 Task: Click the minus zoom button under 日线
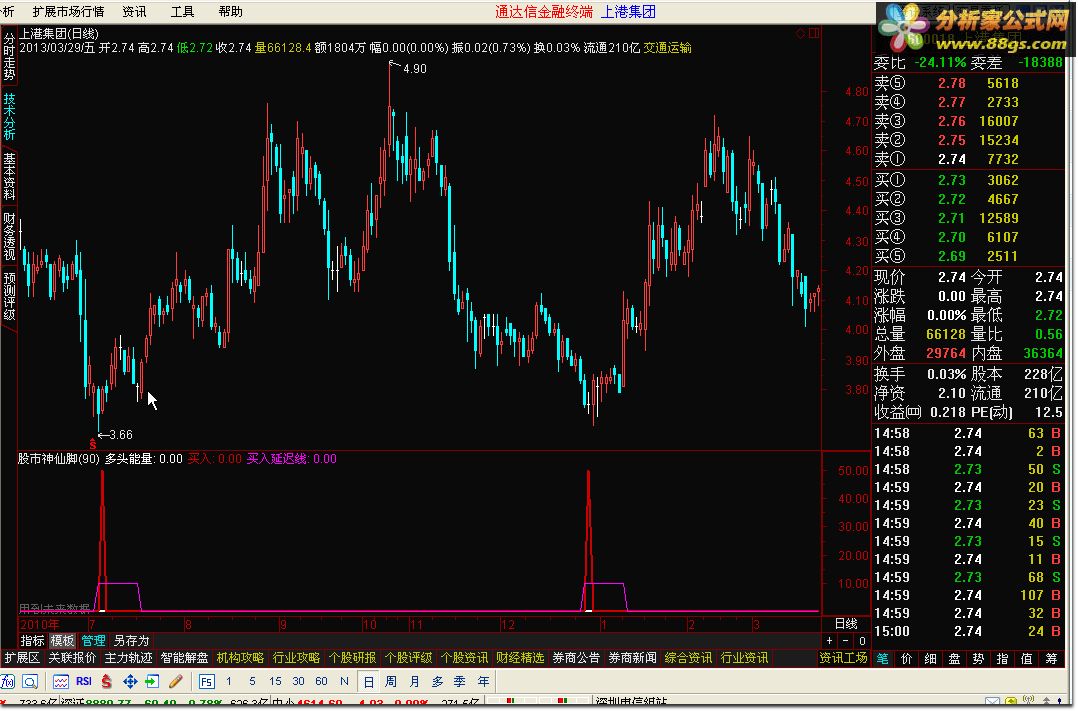click(846, 641)
